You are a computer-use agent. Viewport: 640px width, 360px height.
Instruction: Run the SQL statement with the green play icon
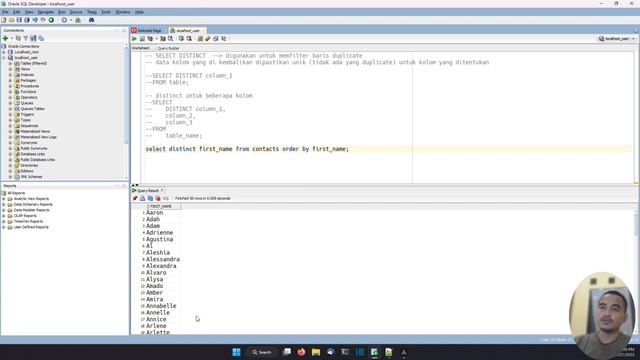point(134,39)
